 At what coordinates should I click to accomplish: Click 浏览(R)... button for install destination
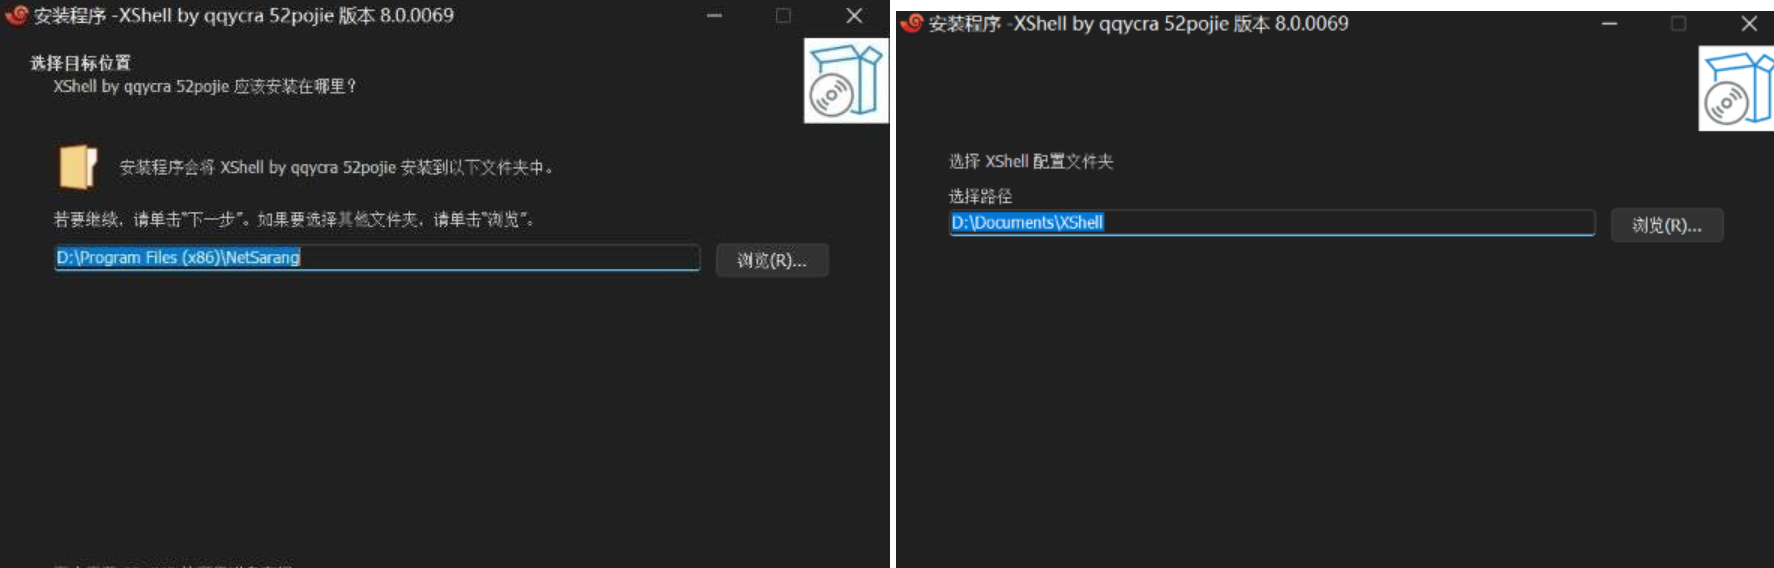772,260
